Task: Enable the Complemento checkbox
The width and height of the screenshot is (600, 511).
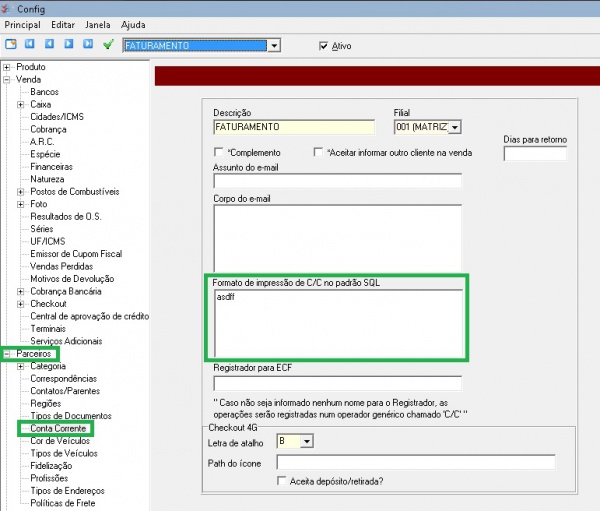Action: point(219,152)
